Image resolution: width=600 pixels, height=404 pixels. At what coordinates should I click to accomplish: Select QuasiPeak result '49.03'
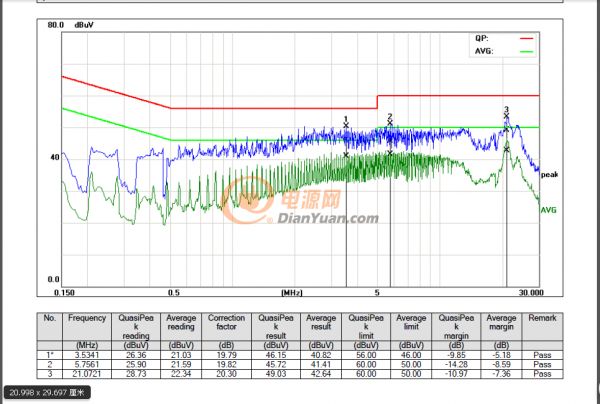tap(276, 373)
